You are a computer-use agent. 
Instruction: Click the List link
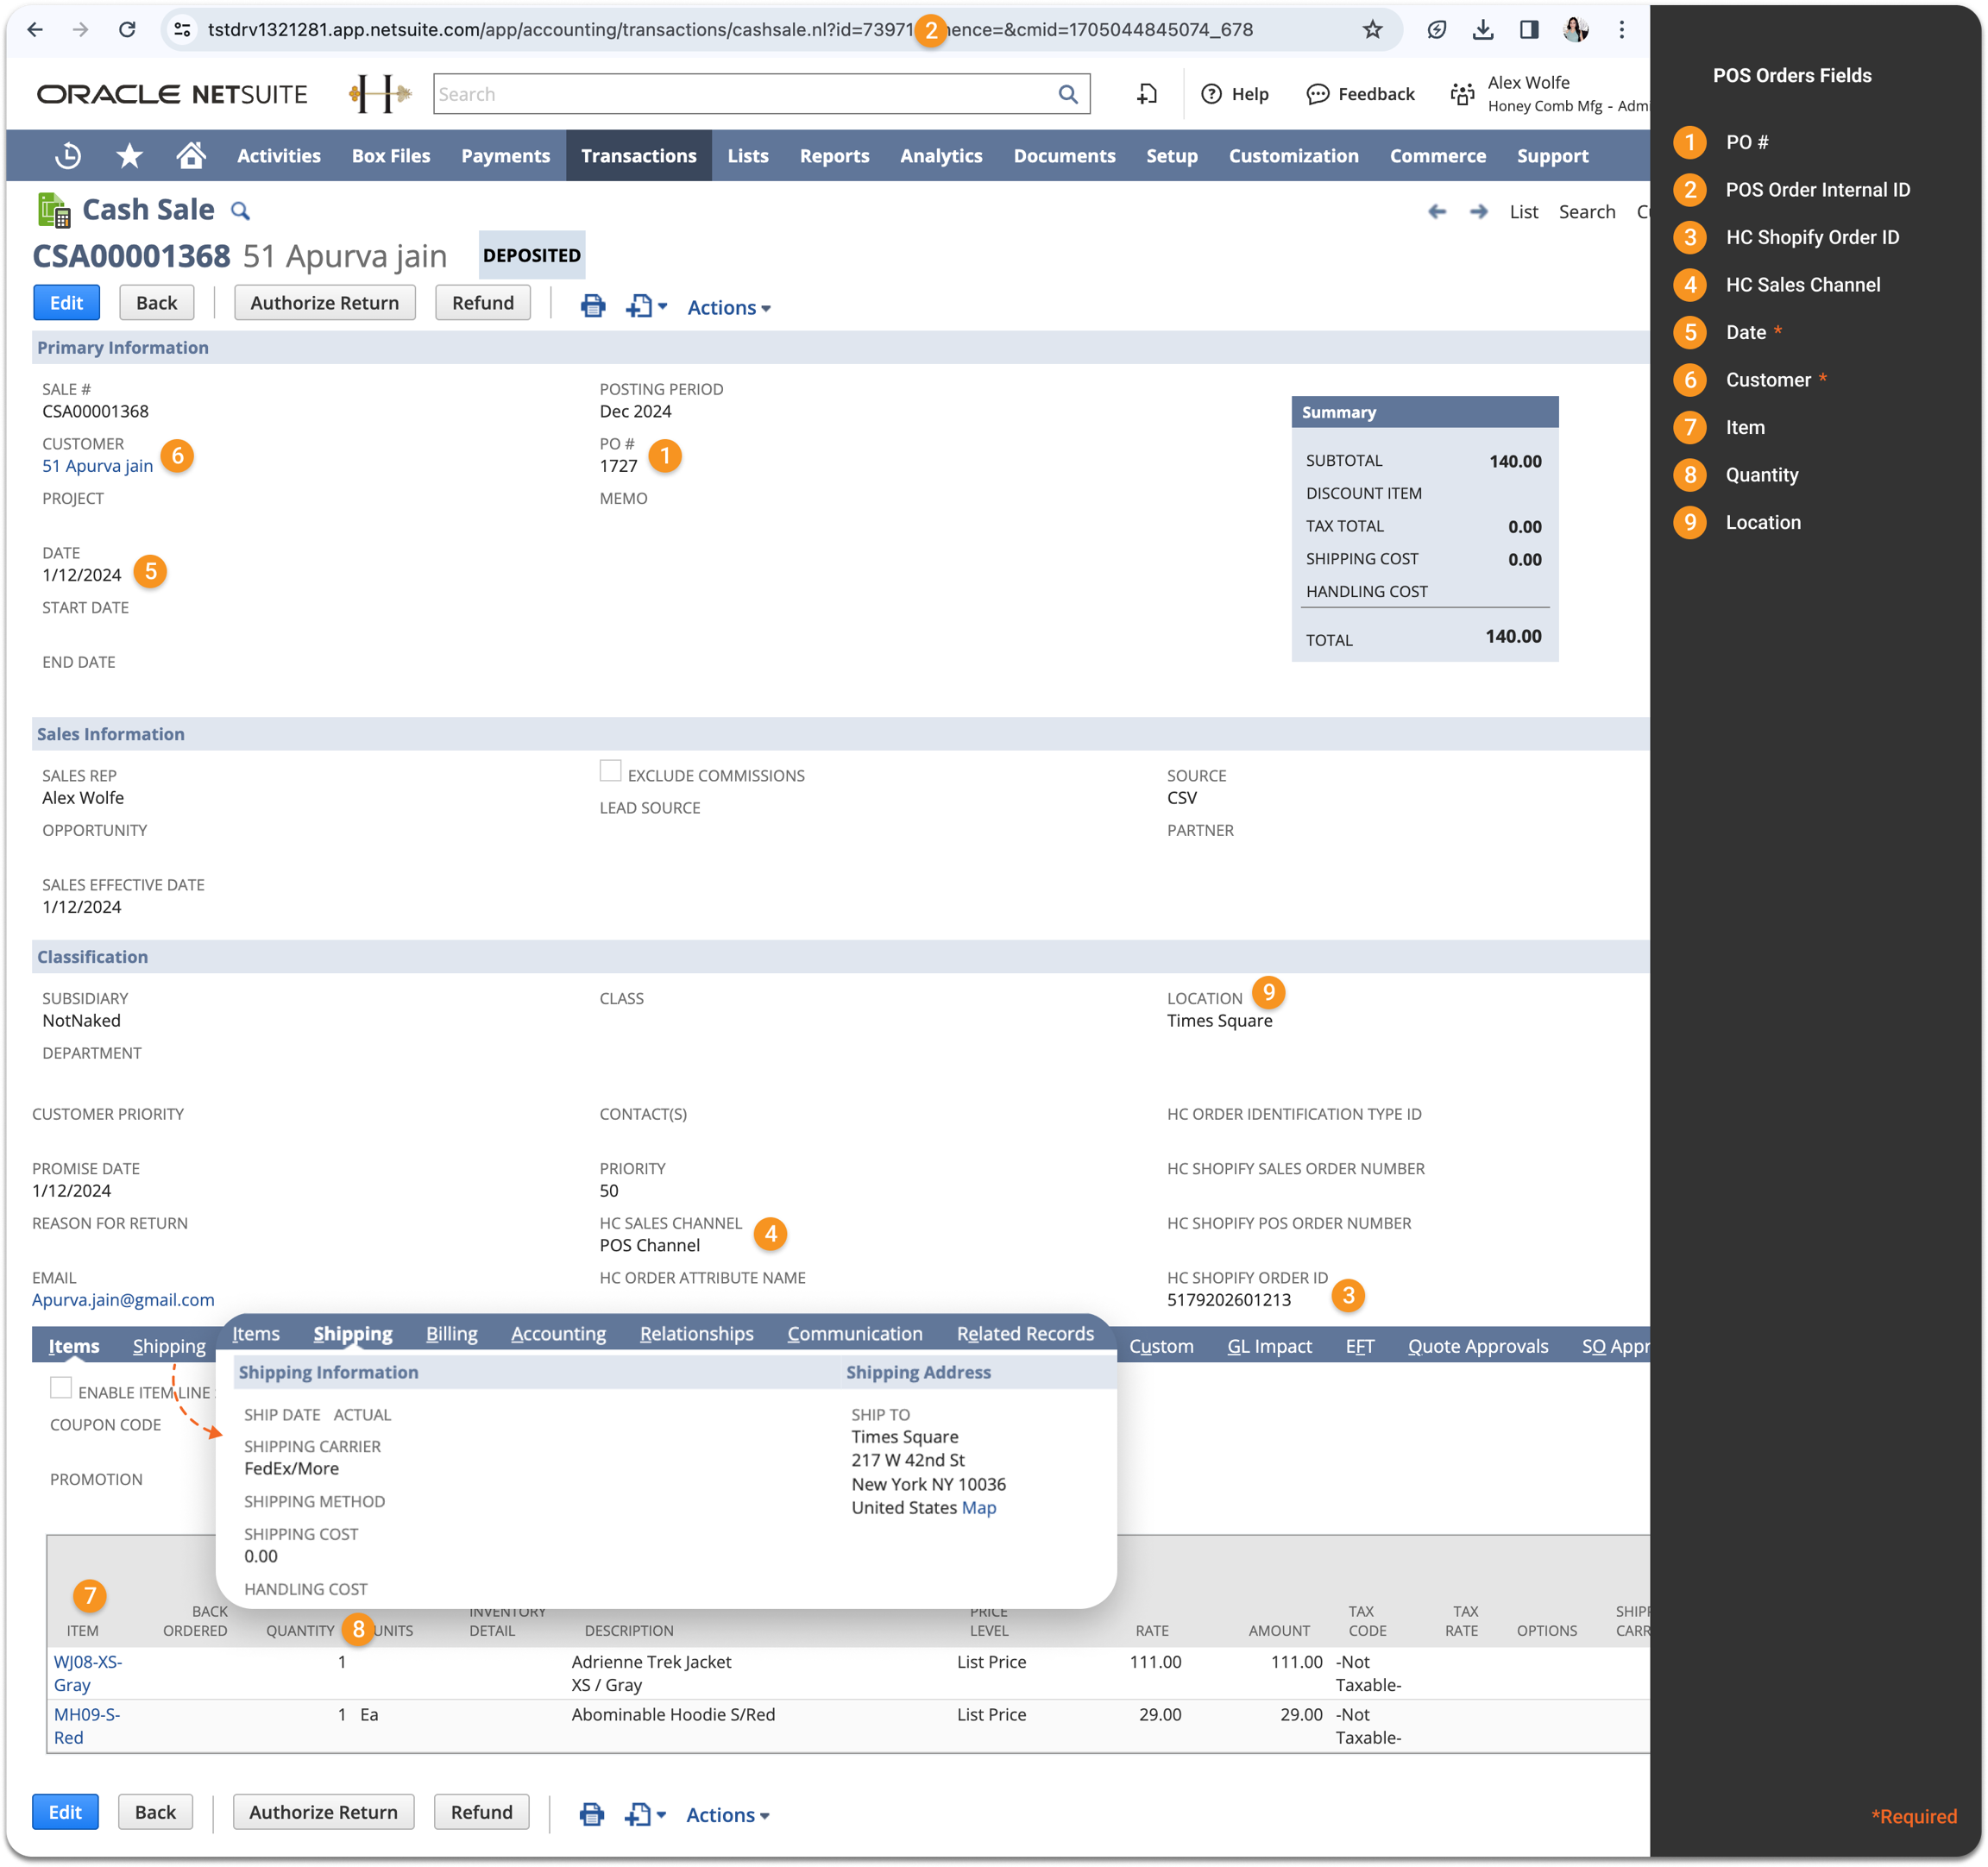[x=1524, y=212]
